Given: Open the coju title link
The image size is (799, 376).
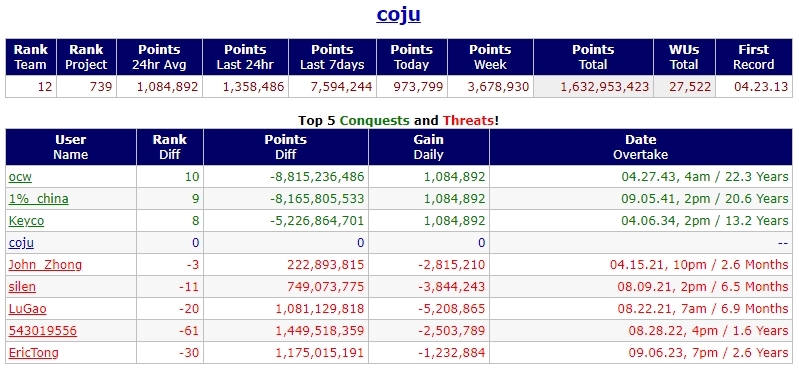Looking at the screenshot, I should pos(398,14).
